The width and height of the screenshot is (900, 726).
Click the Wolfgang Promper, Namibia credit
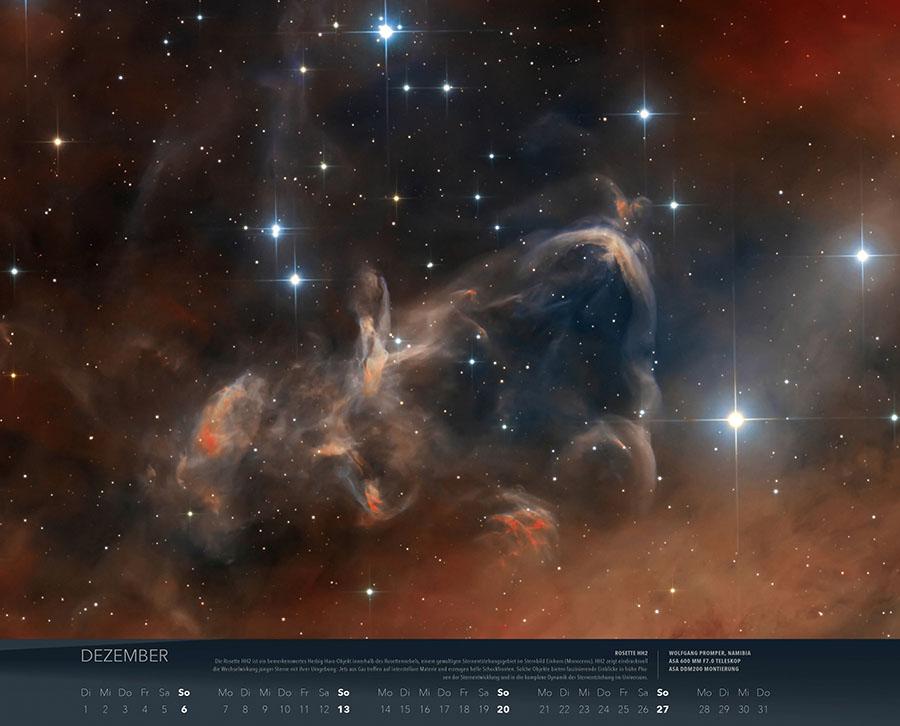click(x=709, y=652)
